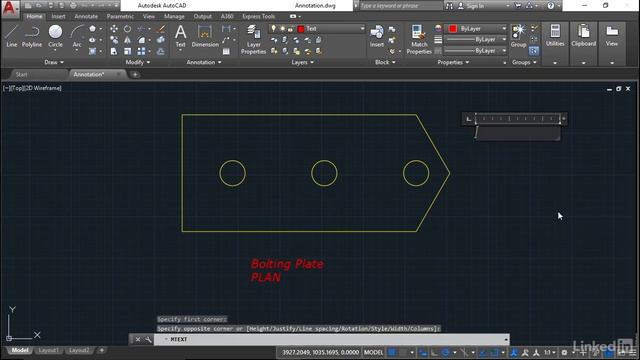Click the Table tool in Annotation panel

(x=226, y=51)
